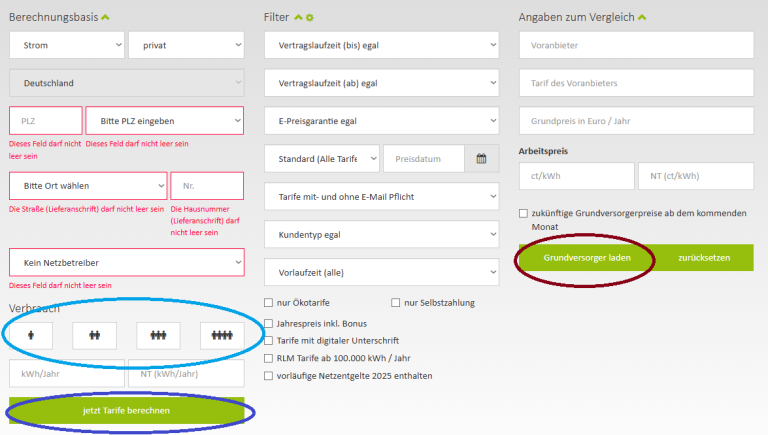Click the zurücksetzen button
The image size is (768, 435).
click(704, 258)
